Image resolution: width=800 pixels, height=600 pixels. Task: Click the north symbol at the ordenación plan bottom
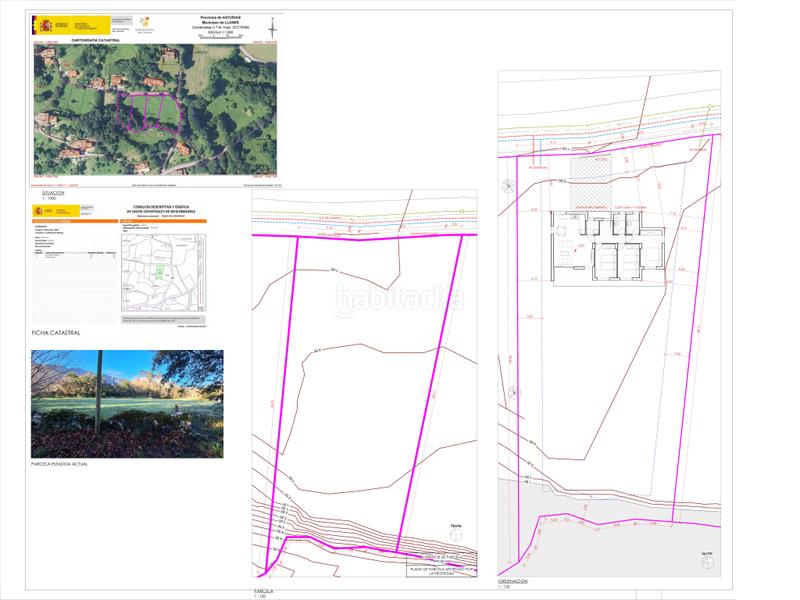[706, 561]
